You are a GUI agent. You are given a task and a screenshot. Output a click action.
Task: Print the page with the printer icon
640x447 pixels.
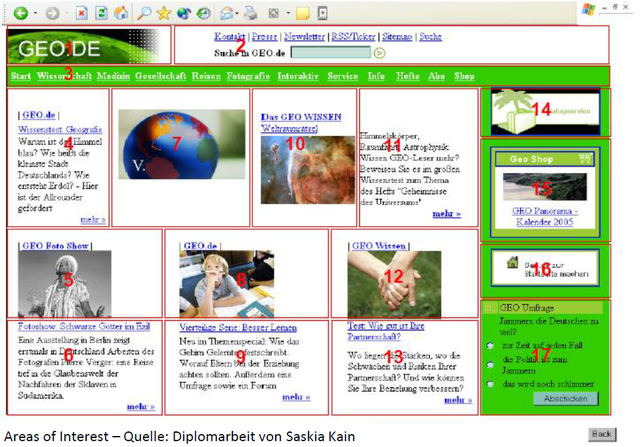251,13
